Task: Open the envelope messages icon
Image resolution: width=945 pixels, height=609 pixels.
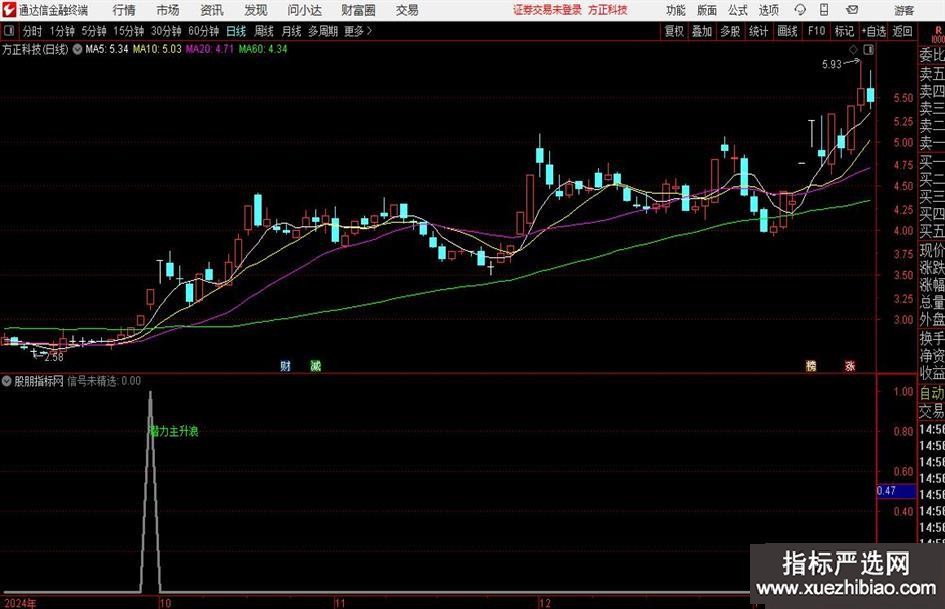Action: pos(852,10)
